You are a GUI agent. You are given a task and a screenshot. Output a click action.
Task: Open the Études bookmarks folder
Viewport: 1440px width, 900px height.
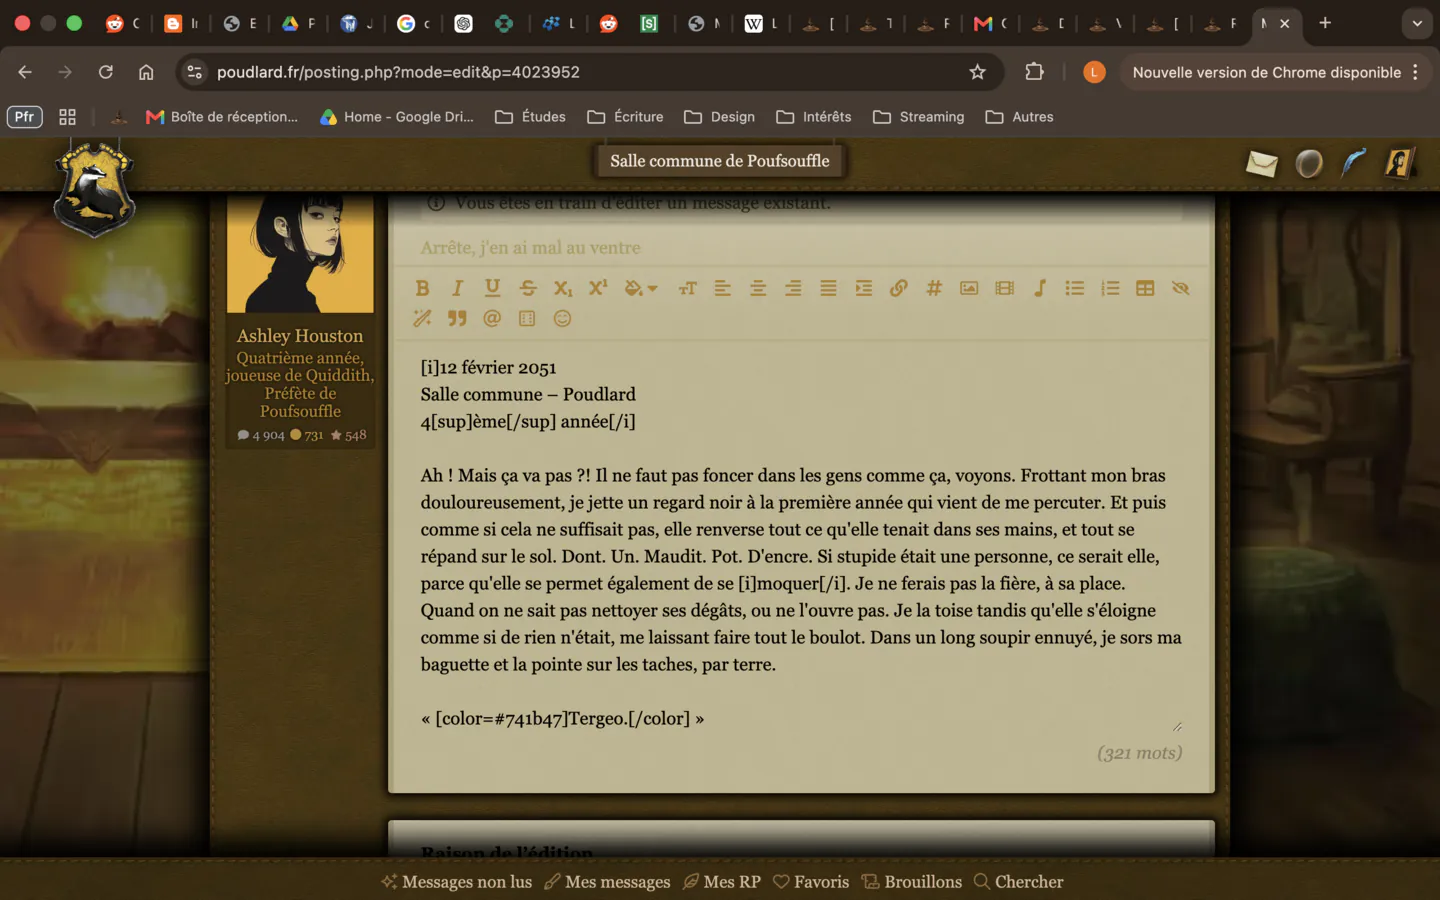pyautogui.click(x=530, y=117)
